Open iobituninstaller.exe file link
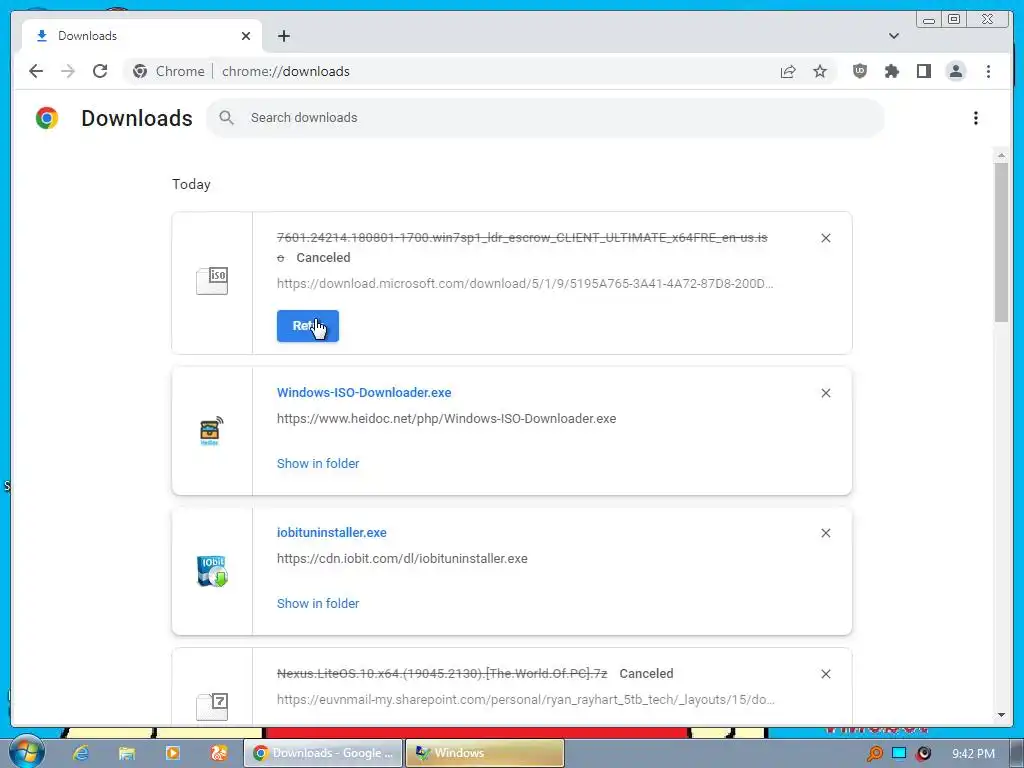This screenshot has width=1024, height=768. pos(332,532)
